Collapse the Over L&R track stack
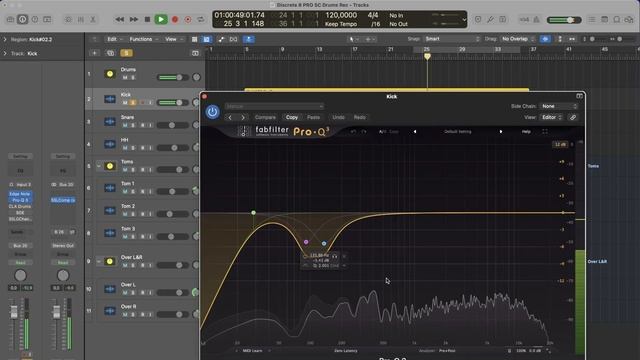The width and height of the screenshot is (640, 360). pos(98,261)
